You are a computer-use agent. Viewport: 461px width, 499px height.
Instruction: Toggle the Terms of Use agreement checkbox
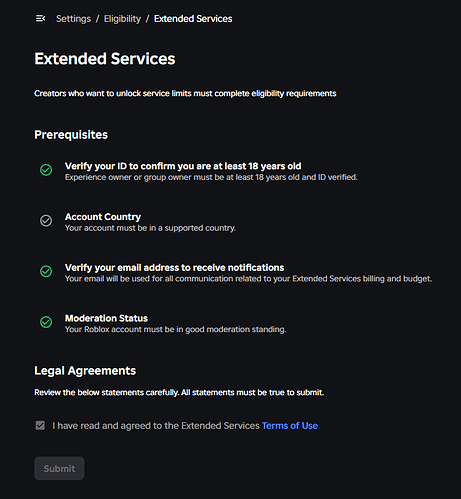pos(40,425)
